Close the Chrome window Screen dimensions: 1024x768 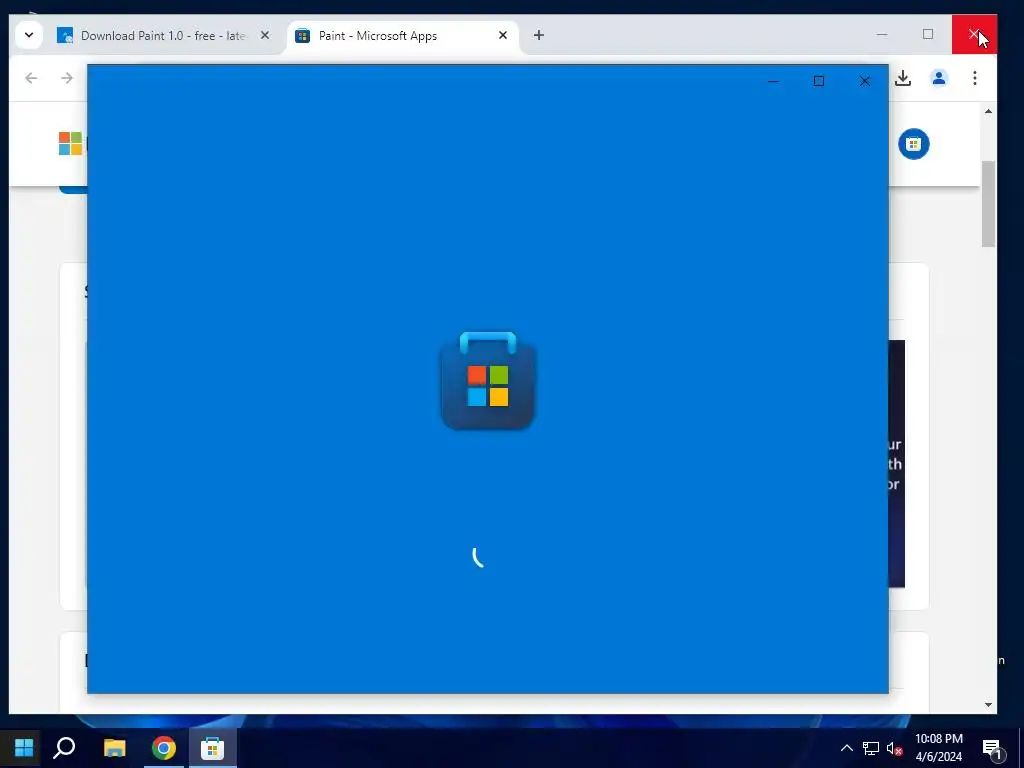[x=974, y=34]
